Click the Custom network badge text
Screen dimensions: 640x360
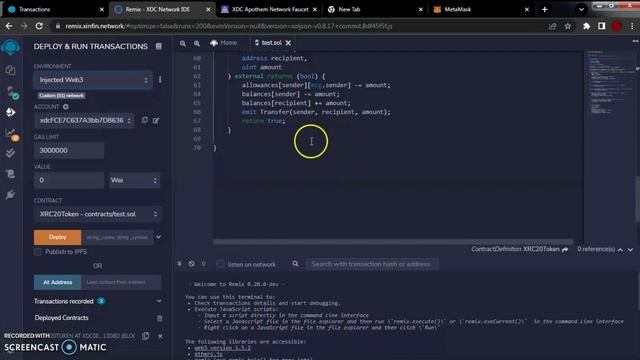[x=62, y=96]
